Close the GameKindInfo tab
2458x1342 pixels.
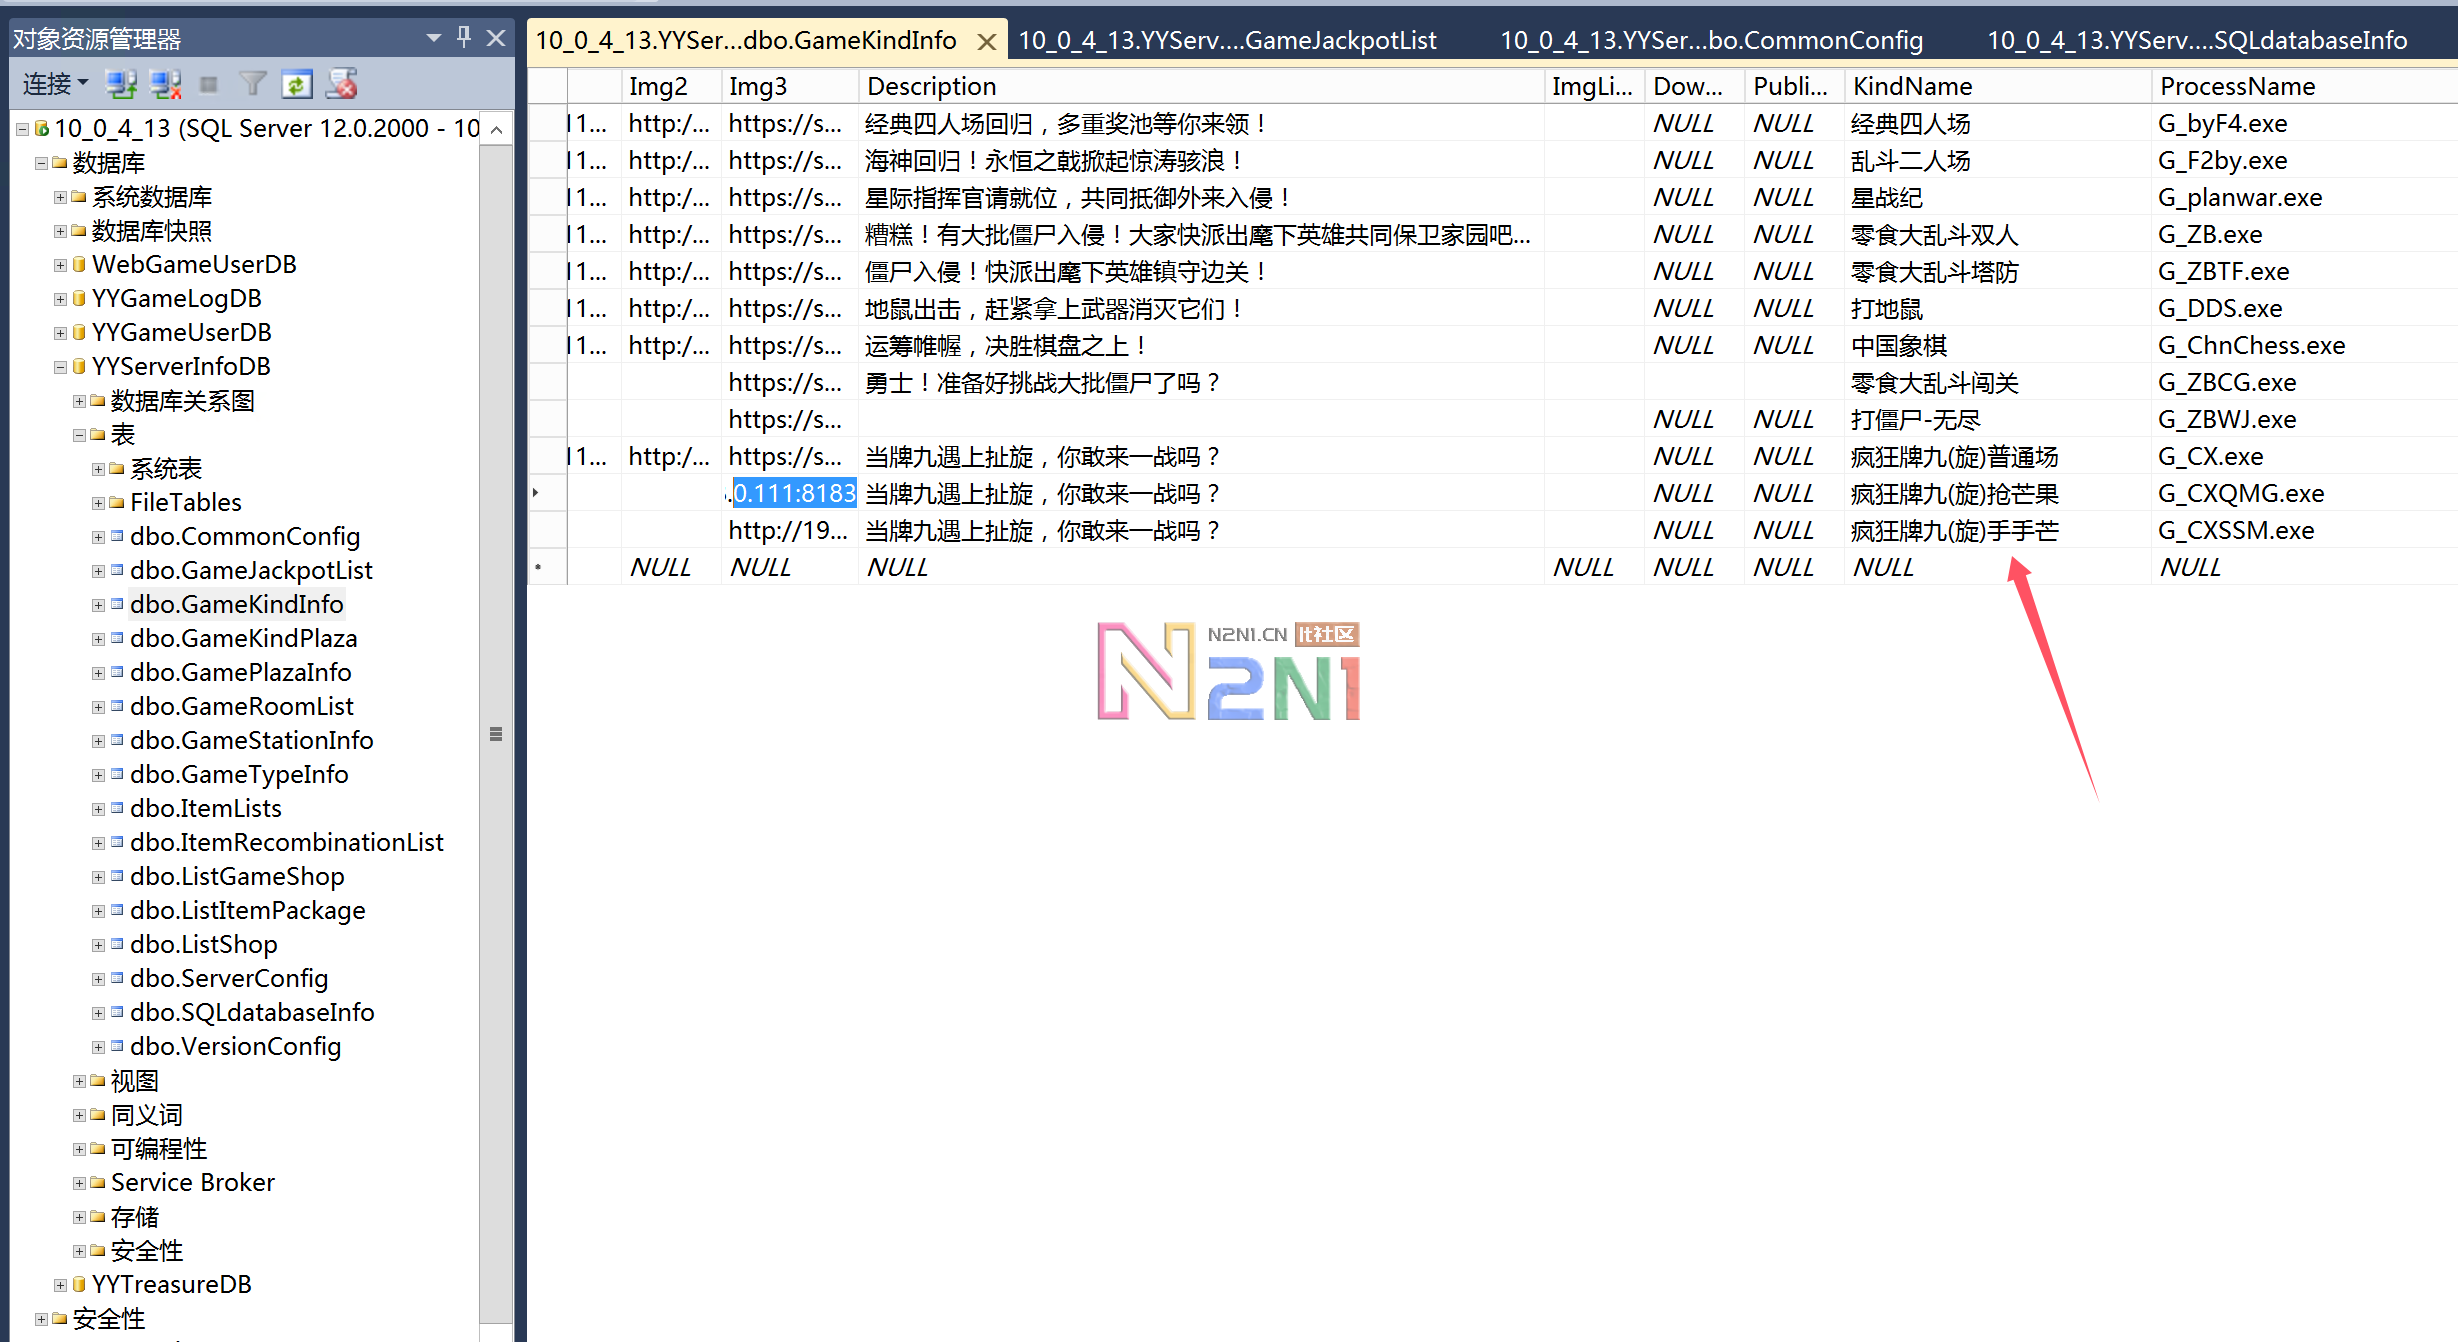tap(986, 42)
